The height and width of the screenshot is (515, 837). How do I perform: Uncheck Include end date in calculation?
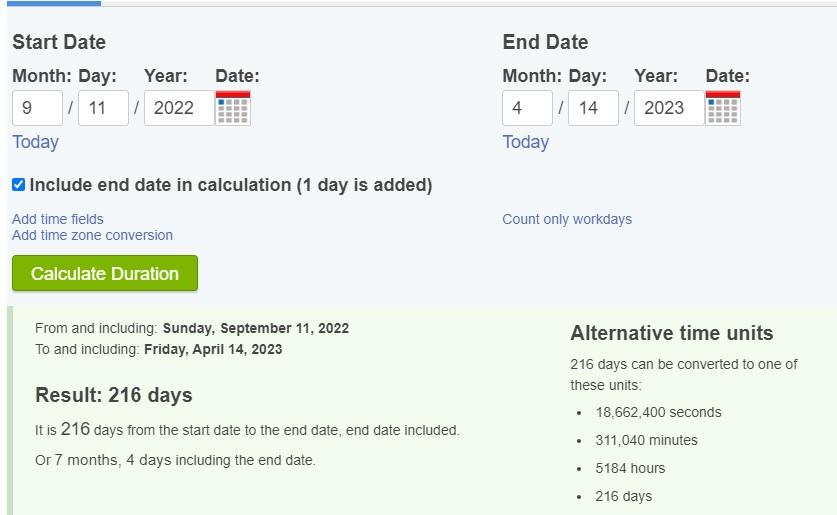click(x=19, y=185)
